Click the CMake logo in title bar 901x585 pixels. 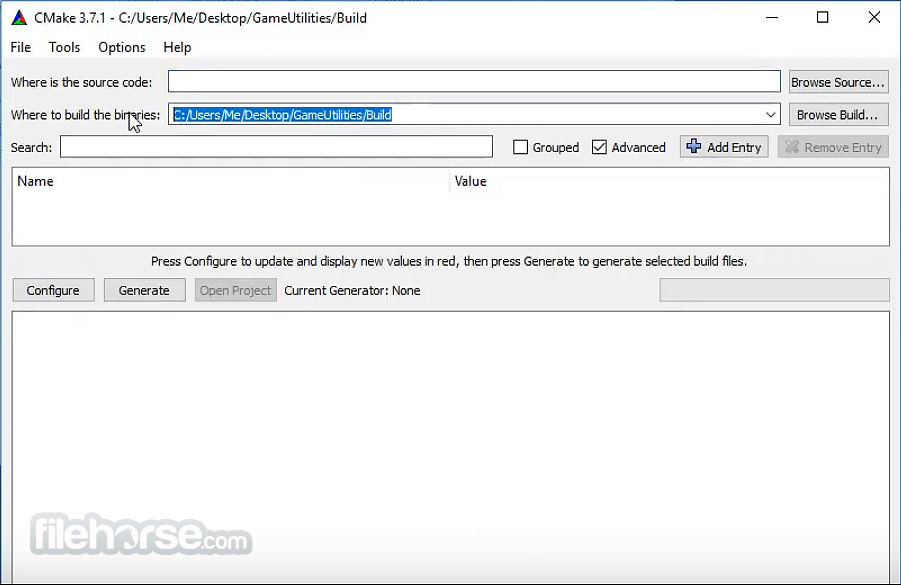(x=19, y=18)
